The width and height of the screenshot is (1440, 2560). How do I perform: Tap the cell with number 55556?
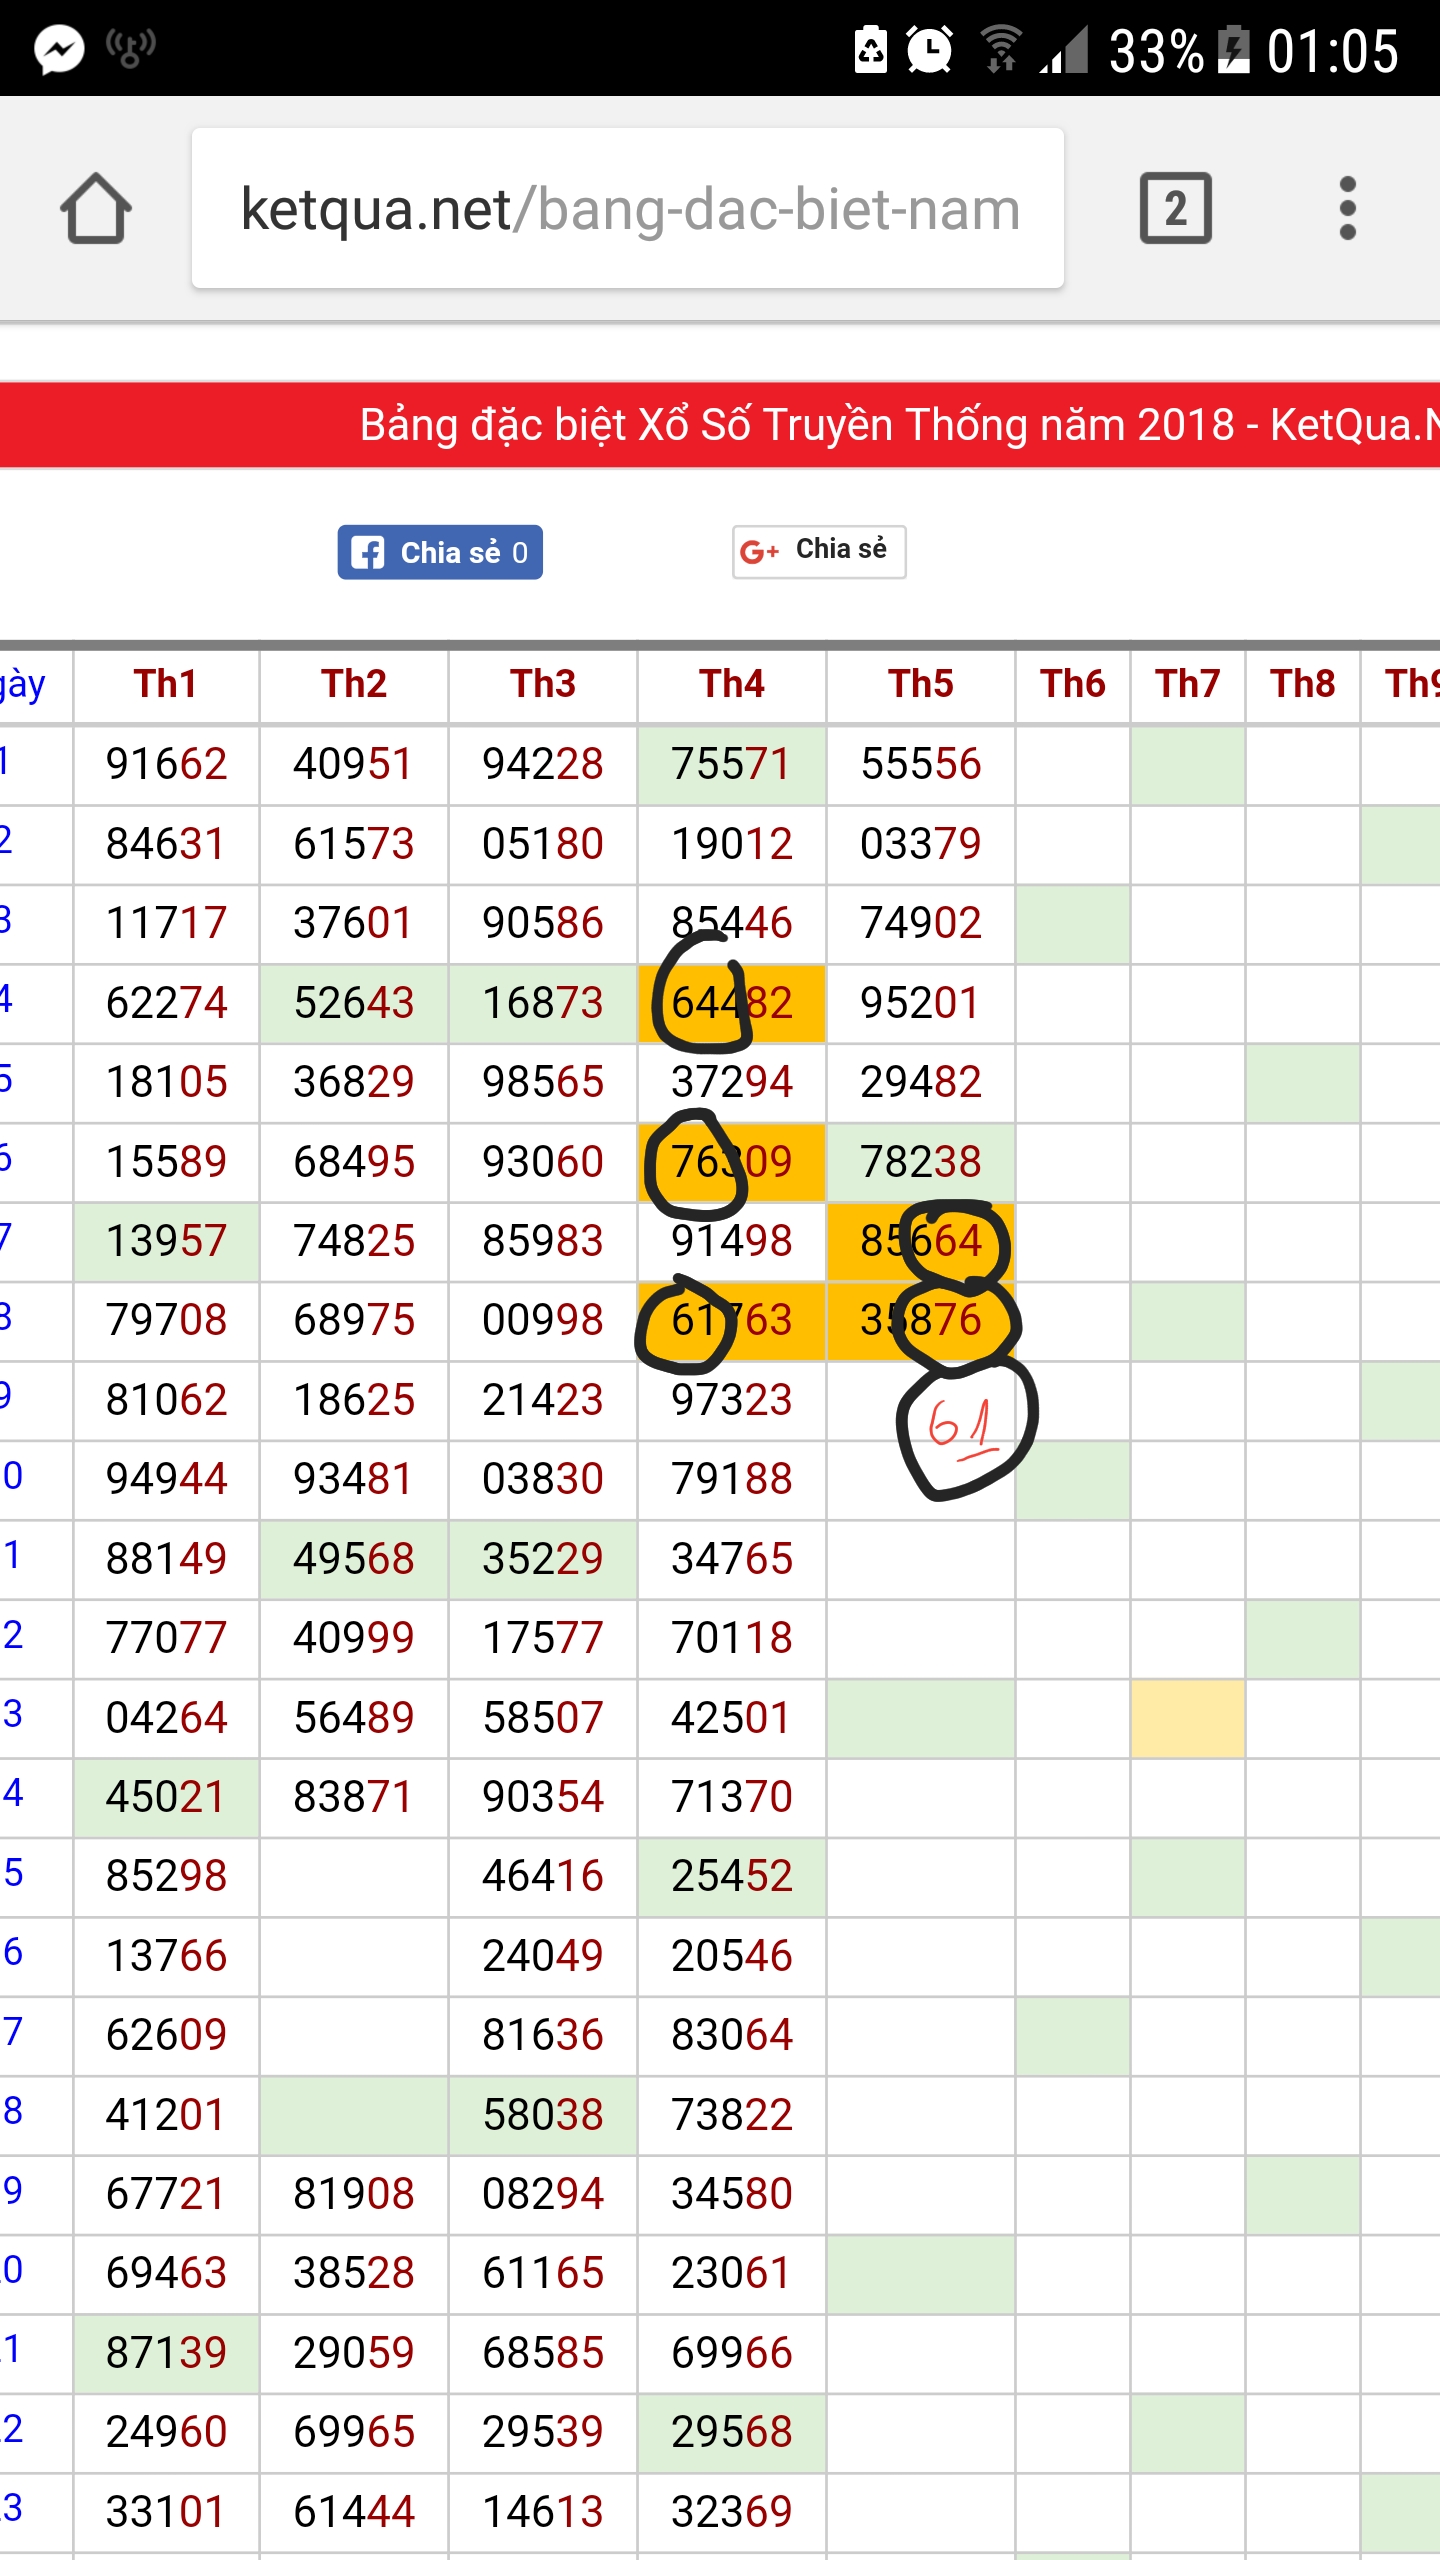point(921,765)
